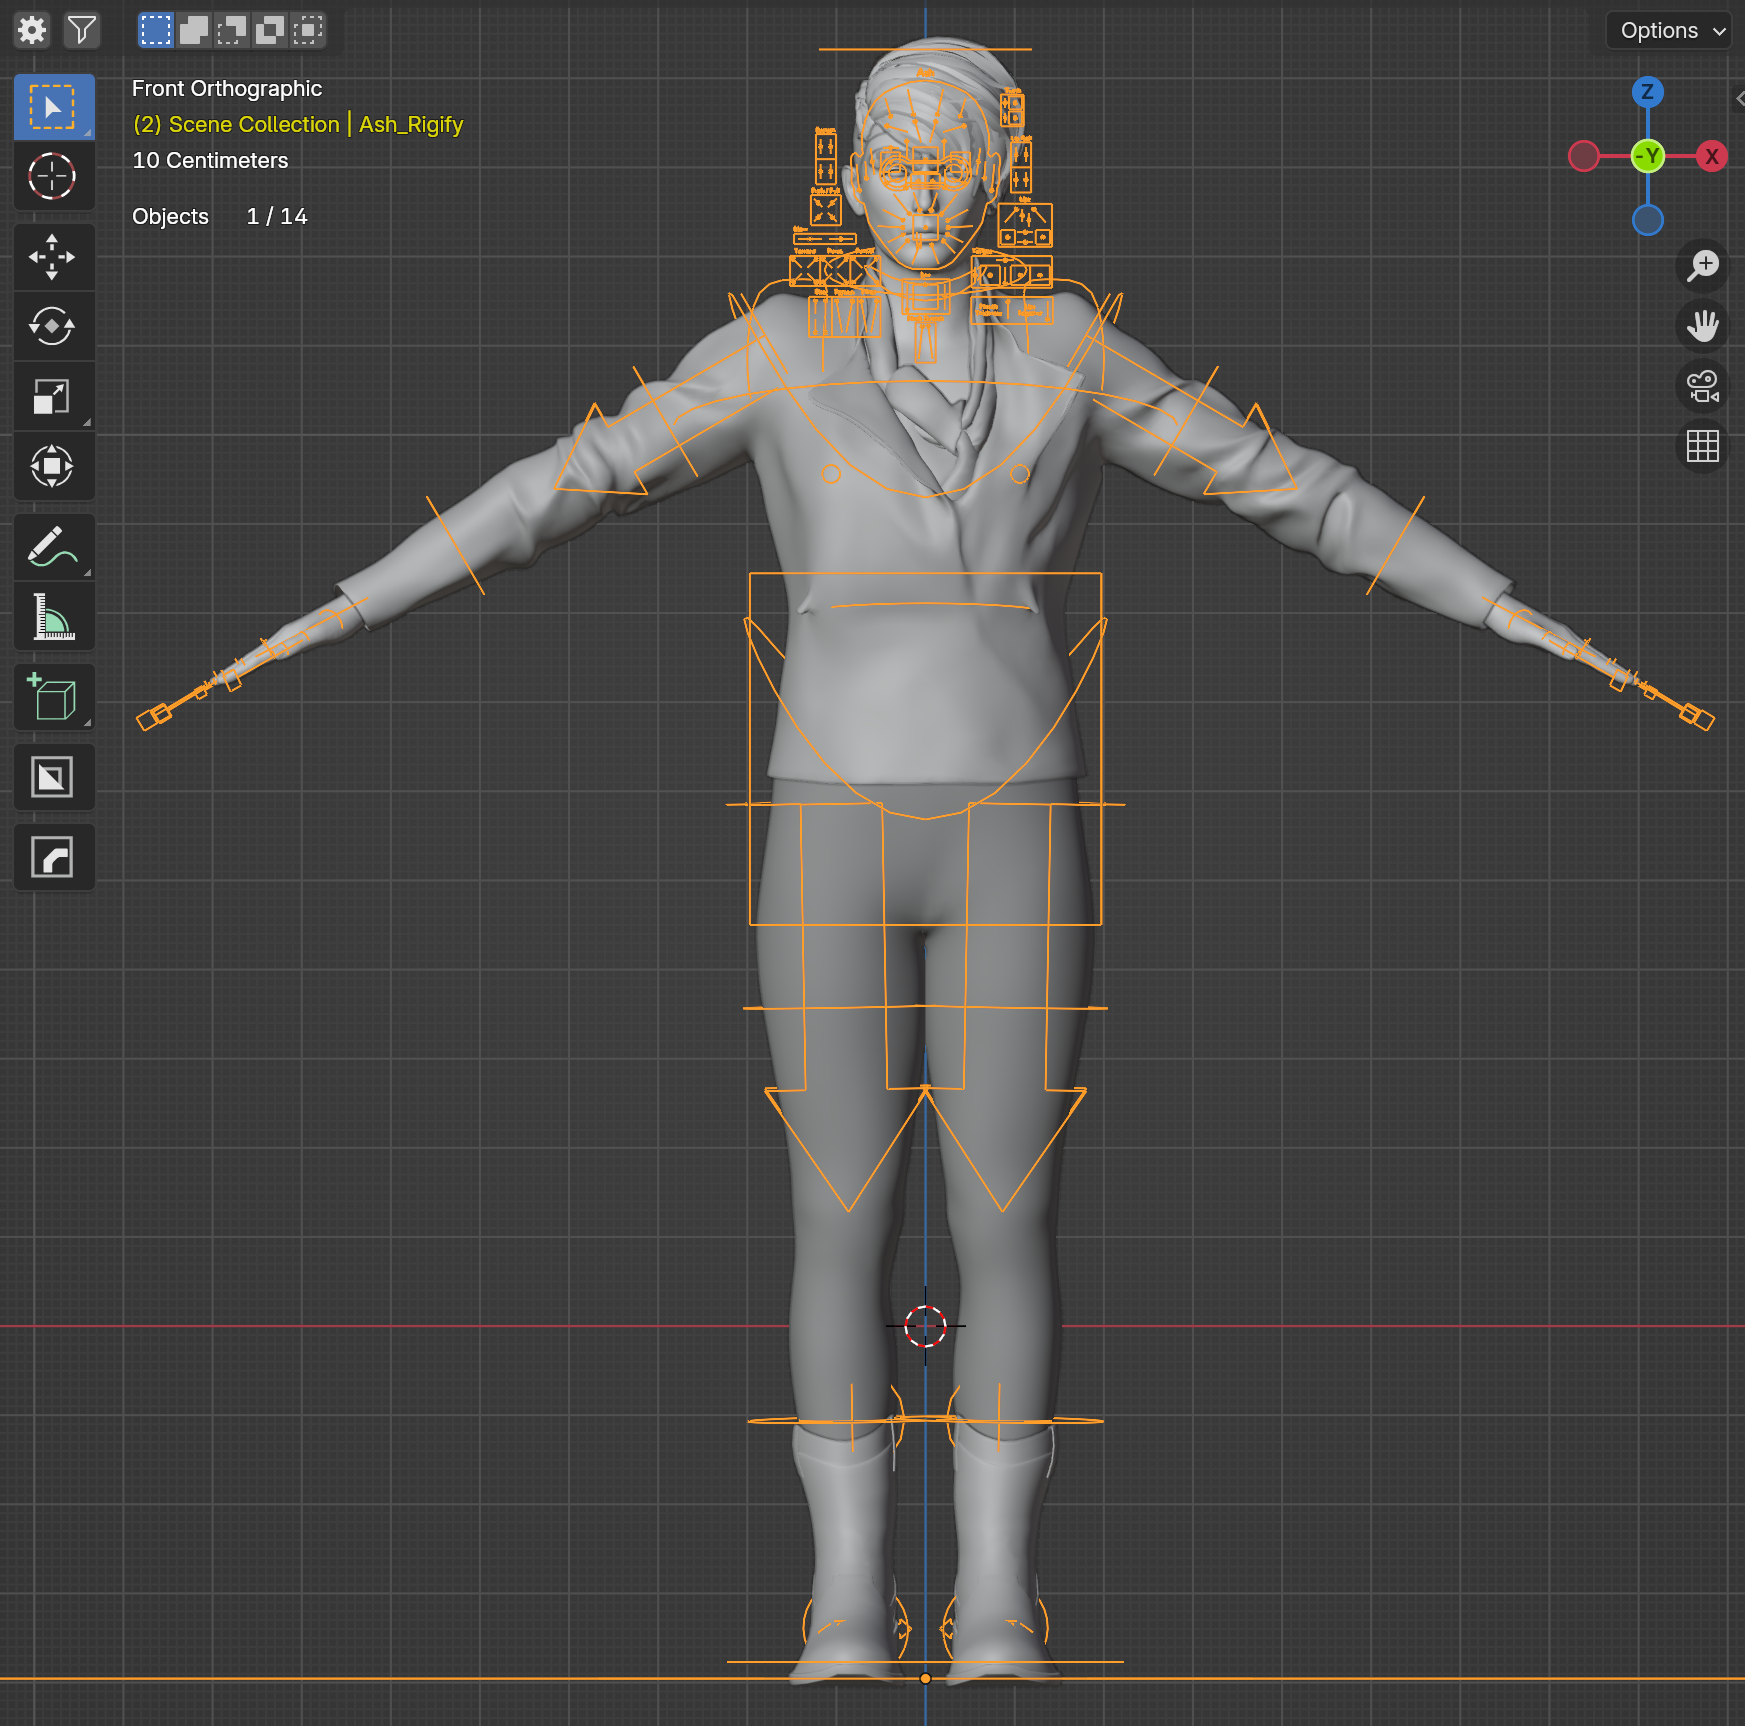The image size is (1745, 1726).
Task: Set selection mode to Subtract
Action: click(x=232, y=30)
